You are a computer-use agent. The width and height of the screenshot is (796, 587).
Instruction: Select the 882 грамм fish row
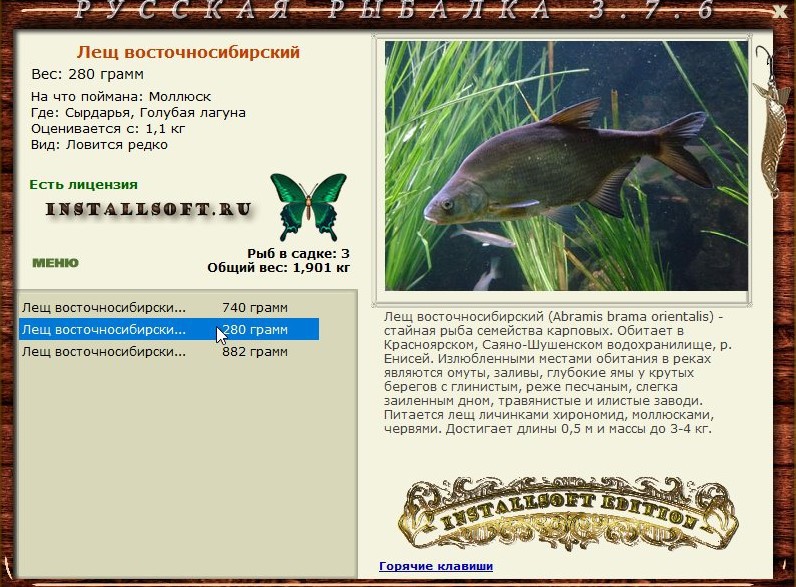click(169, 351)
